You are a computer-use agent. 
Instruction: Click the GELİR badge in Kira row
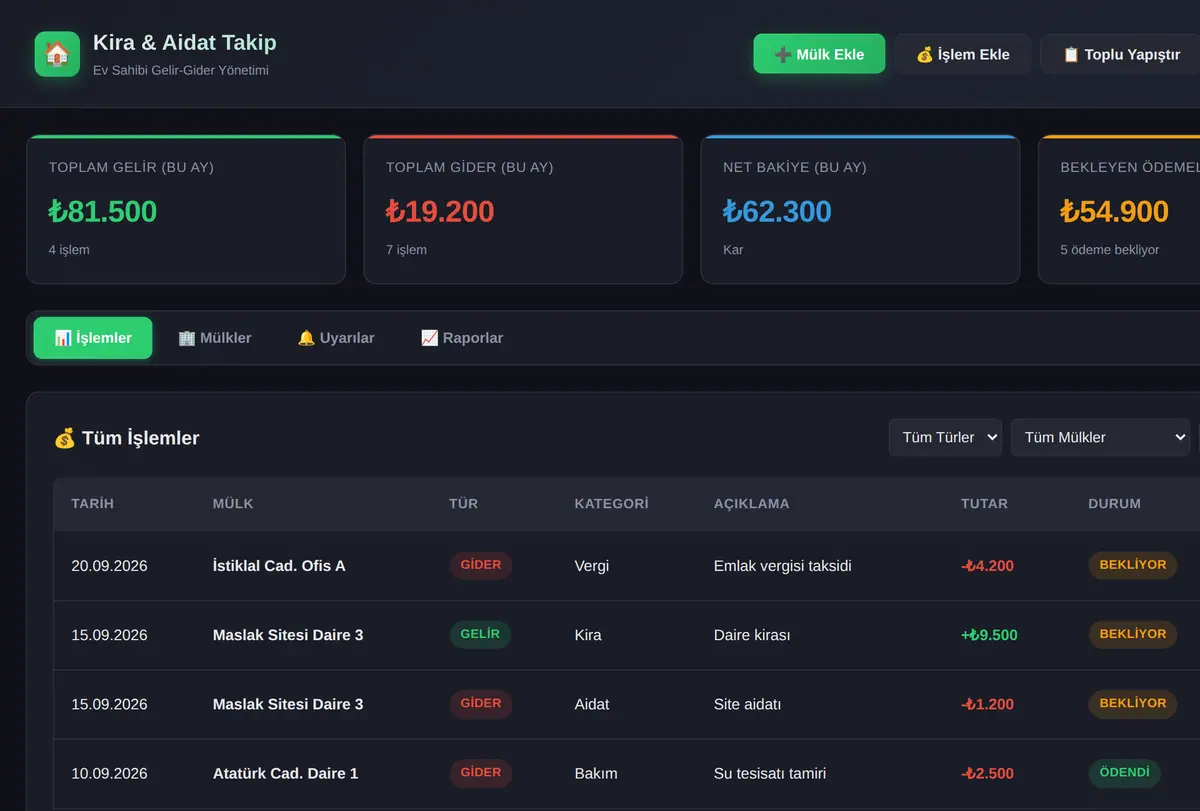coord(480,634)
